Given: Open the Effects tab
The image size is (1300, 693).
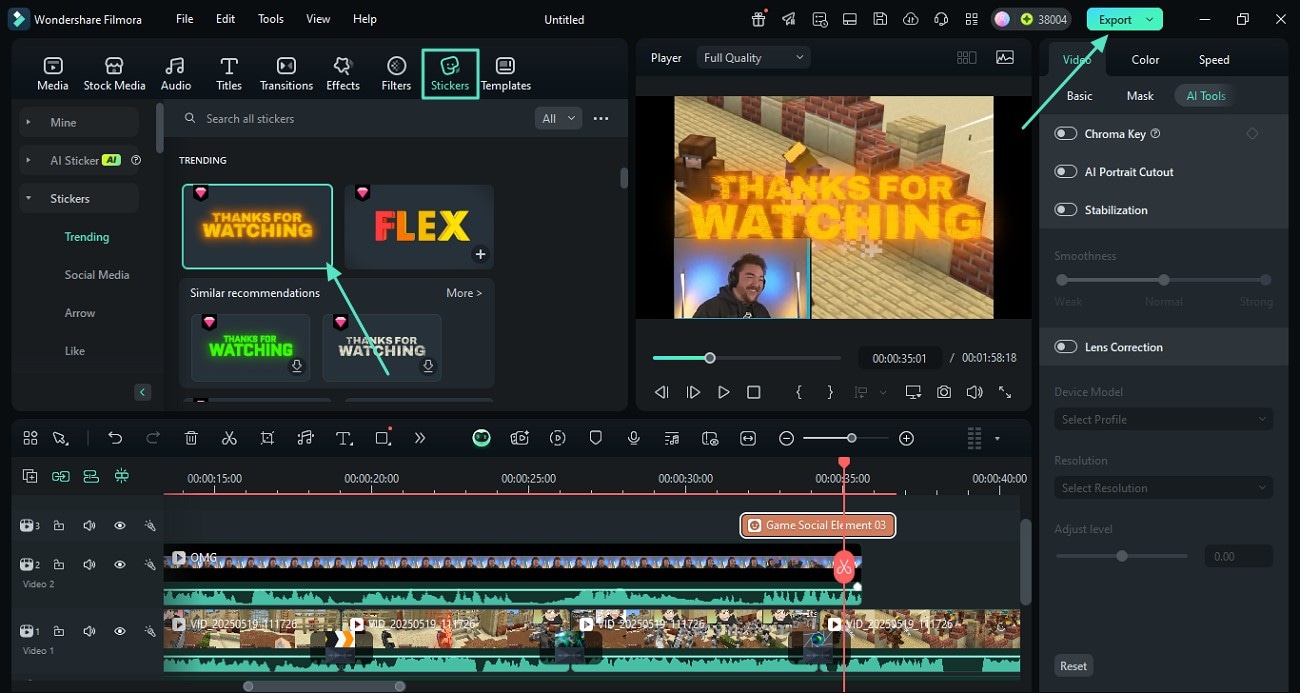Looking at the screenshot, I should coord(343,74).
